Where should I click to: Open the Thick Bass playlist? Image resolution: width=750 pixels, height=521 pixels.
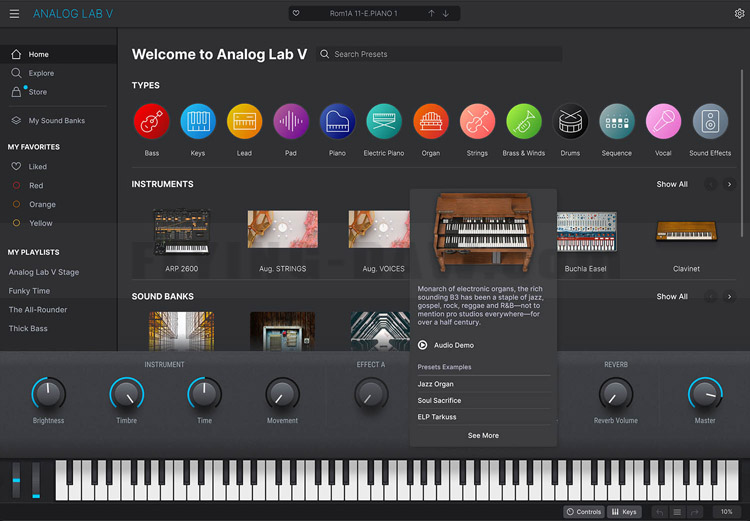pyautogui.click(x=28, y=328)
